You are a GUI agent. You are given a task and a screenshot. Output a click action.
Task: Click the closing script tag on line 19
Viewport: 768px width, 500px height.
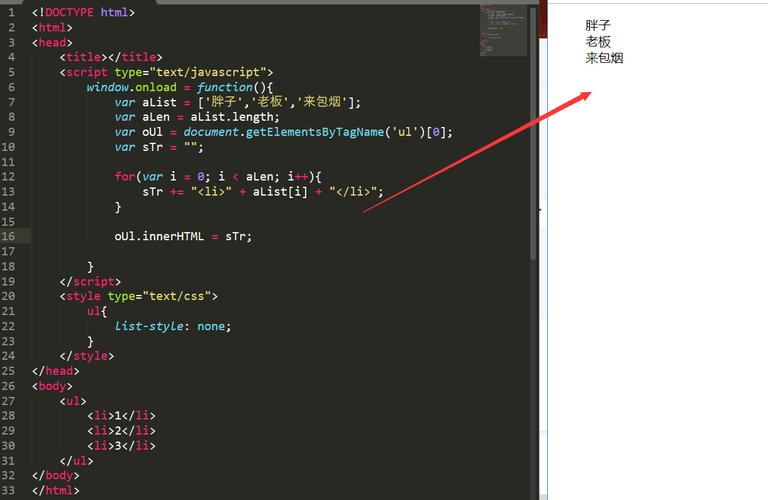[90, 282]
